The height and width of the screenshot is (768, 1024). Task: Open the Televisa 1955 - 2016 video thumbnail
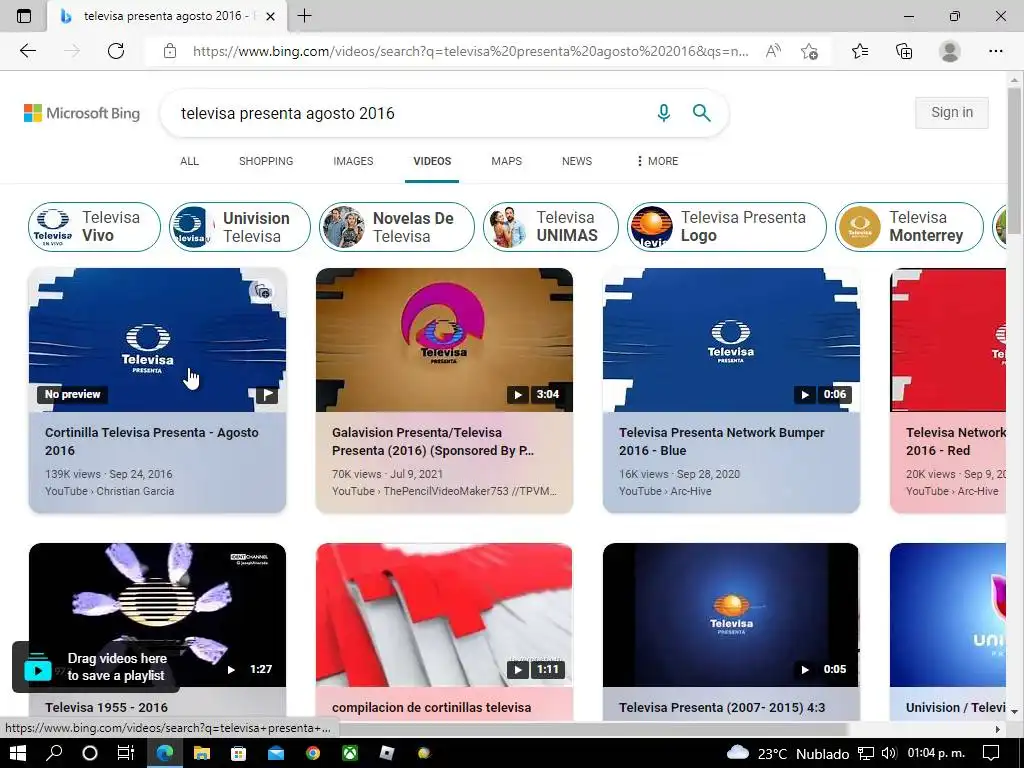[157, 615]
